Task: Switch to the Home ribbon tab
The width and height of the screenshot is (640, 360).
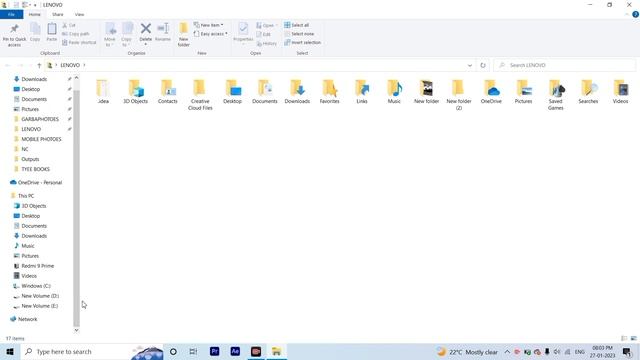Action: [x=35, y=15]
